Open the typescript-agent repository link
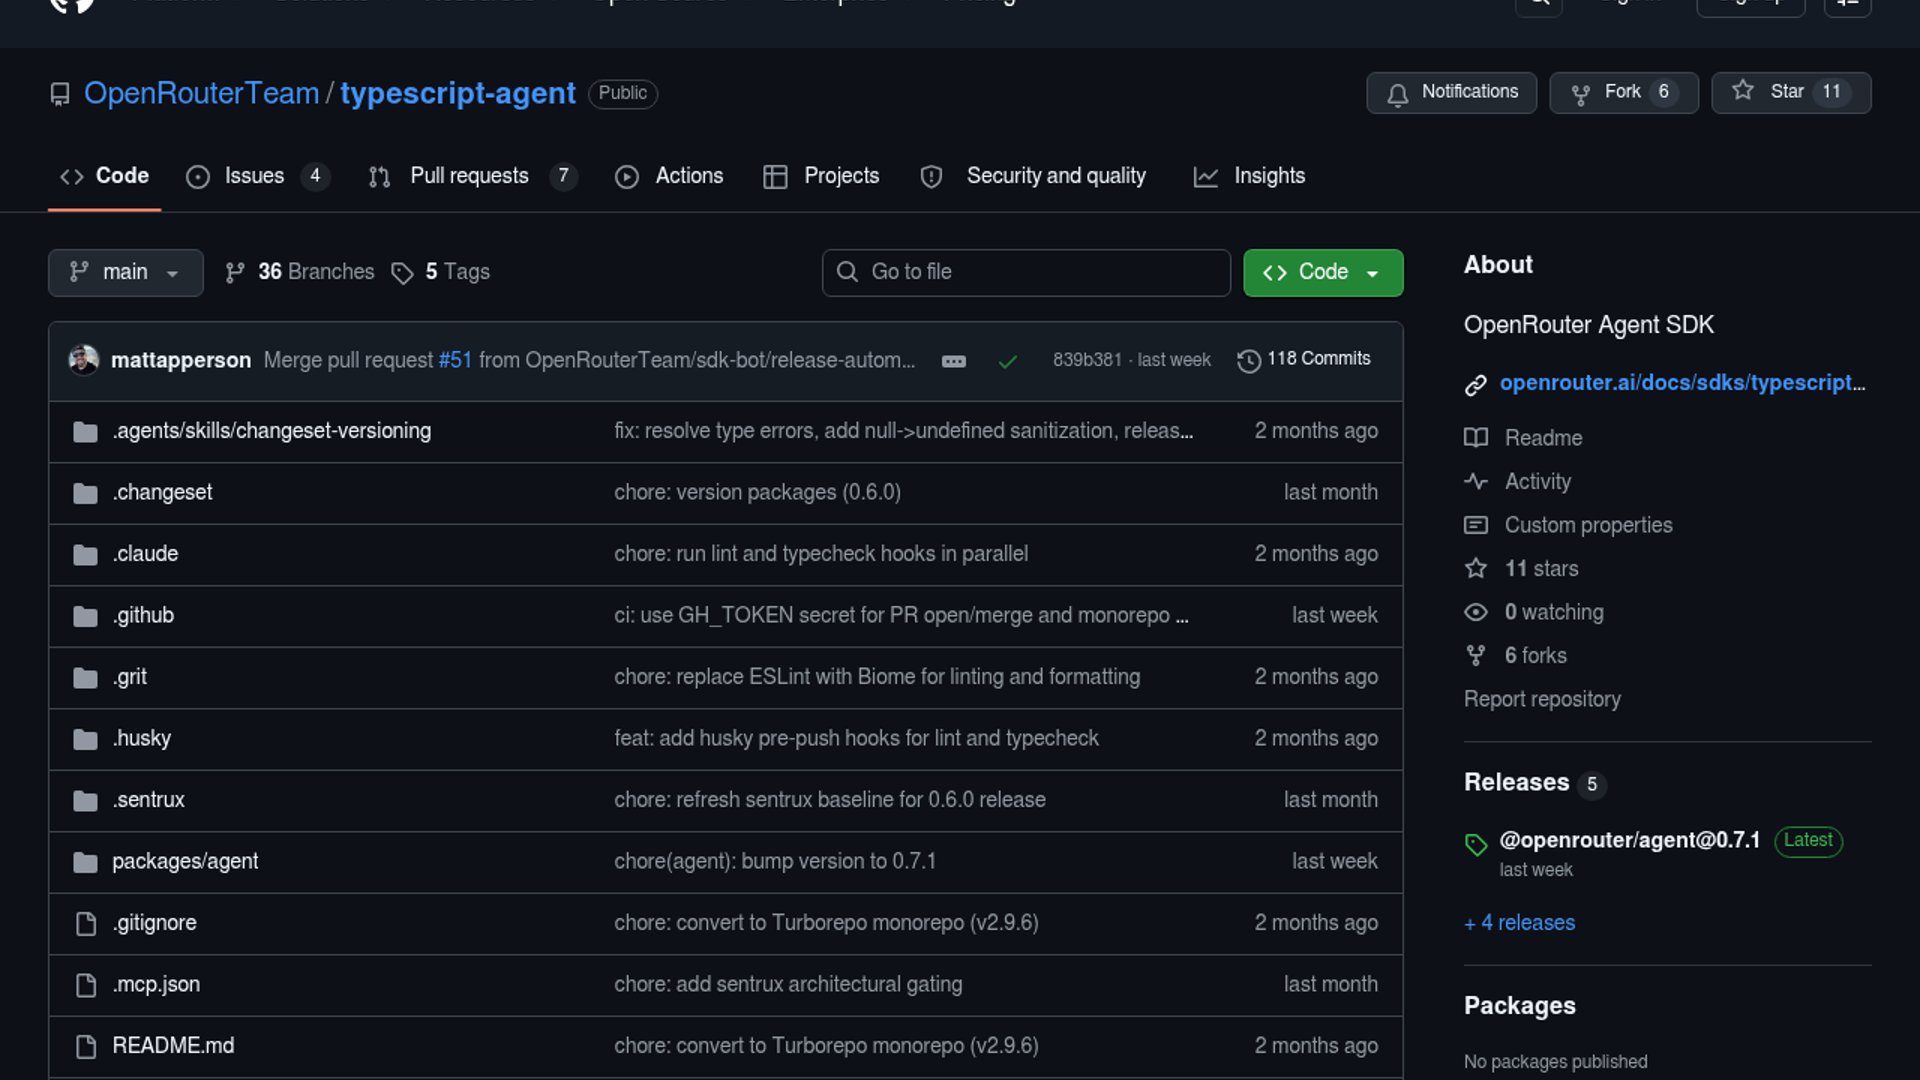The image size is (1920, 1080). pos(458,93)
